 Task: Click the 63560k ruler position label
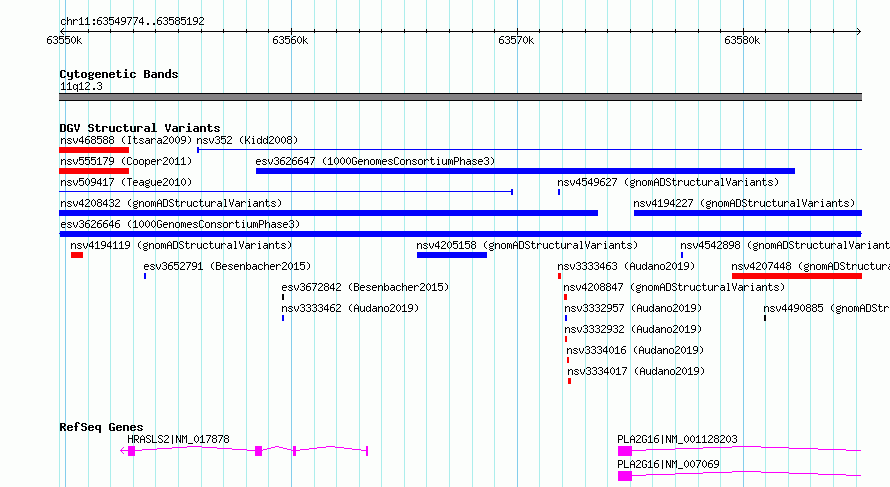(290, 40)
